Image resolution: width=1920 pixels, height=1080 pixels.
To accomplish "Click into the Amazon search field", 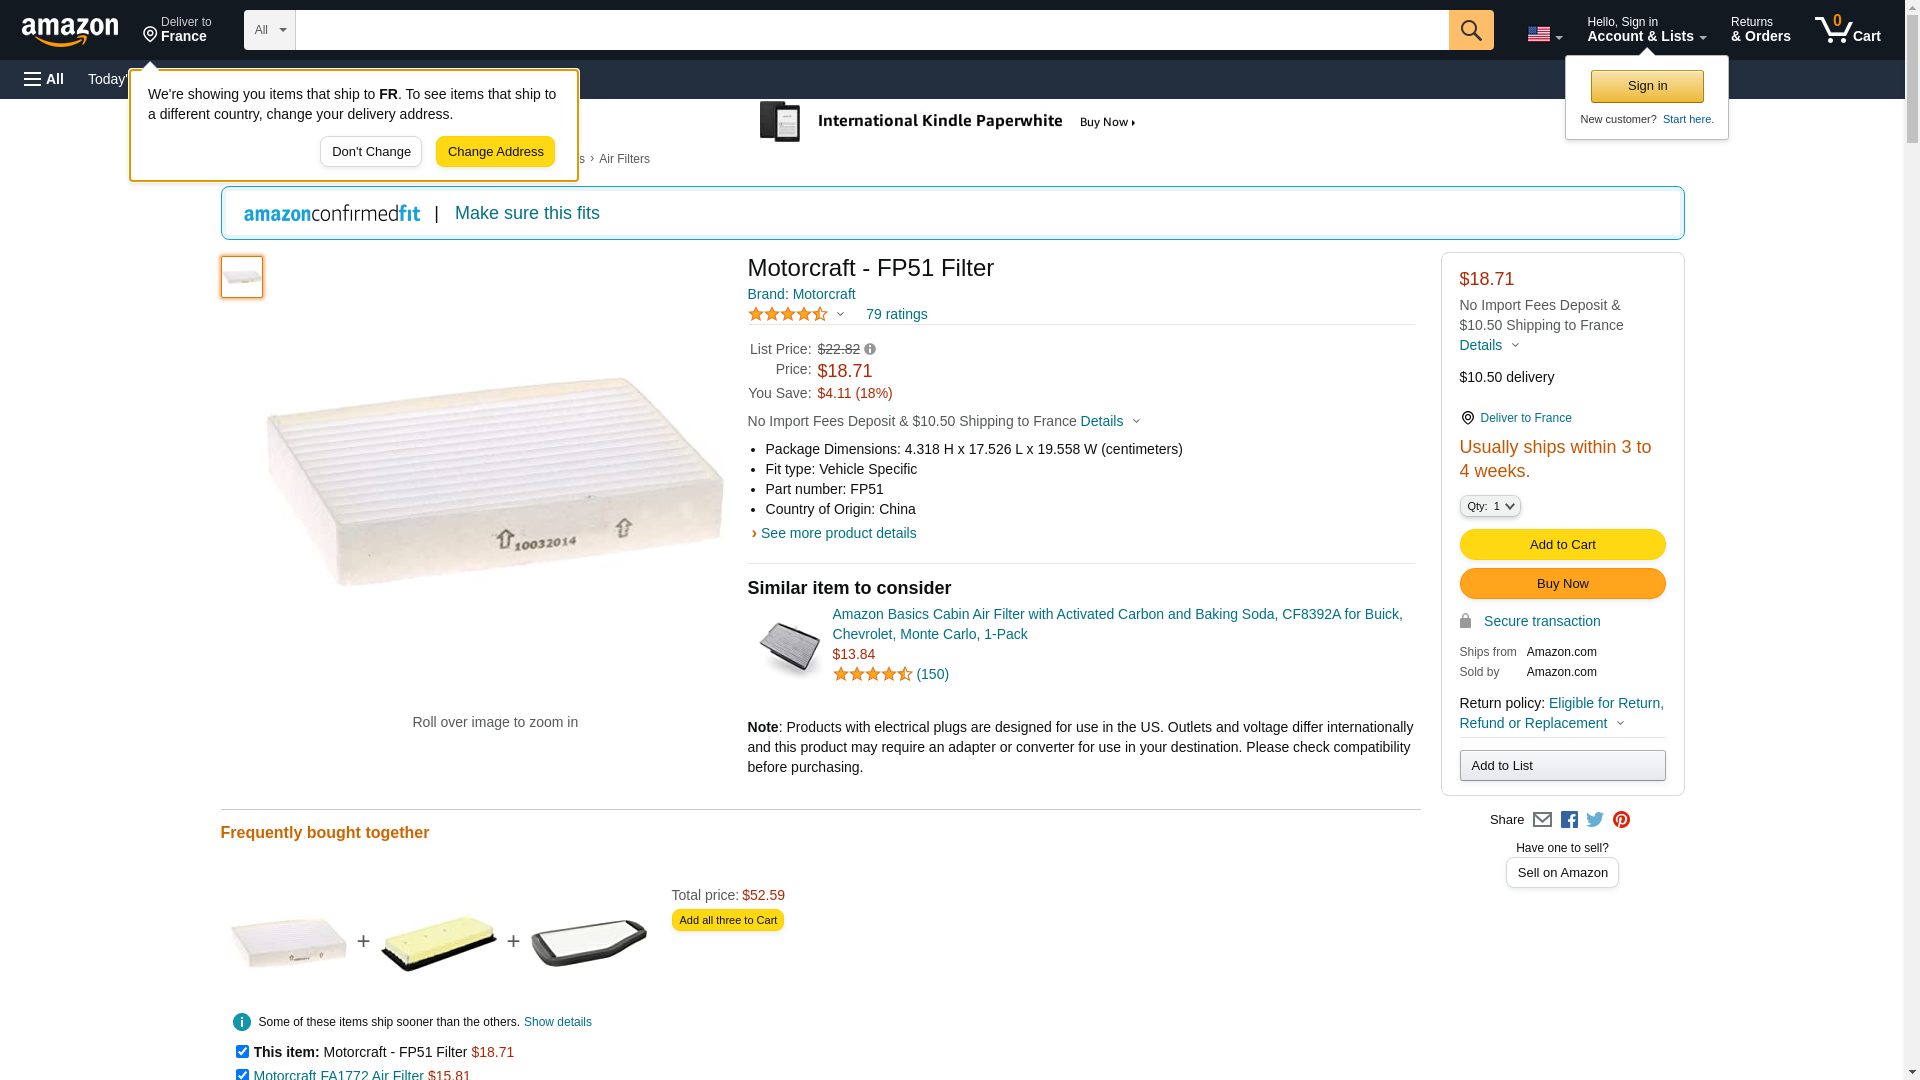I will pyautogui.click(x=871, y=30).
